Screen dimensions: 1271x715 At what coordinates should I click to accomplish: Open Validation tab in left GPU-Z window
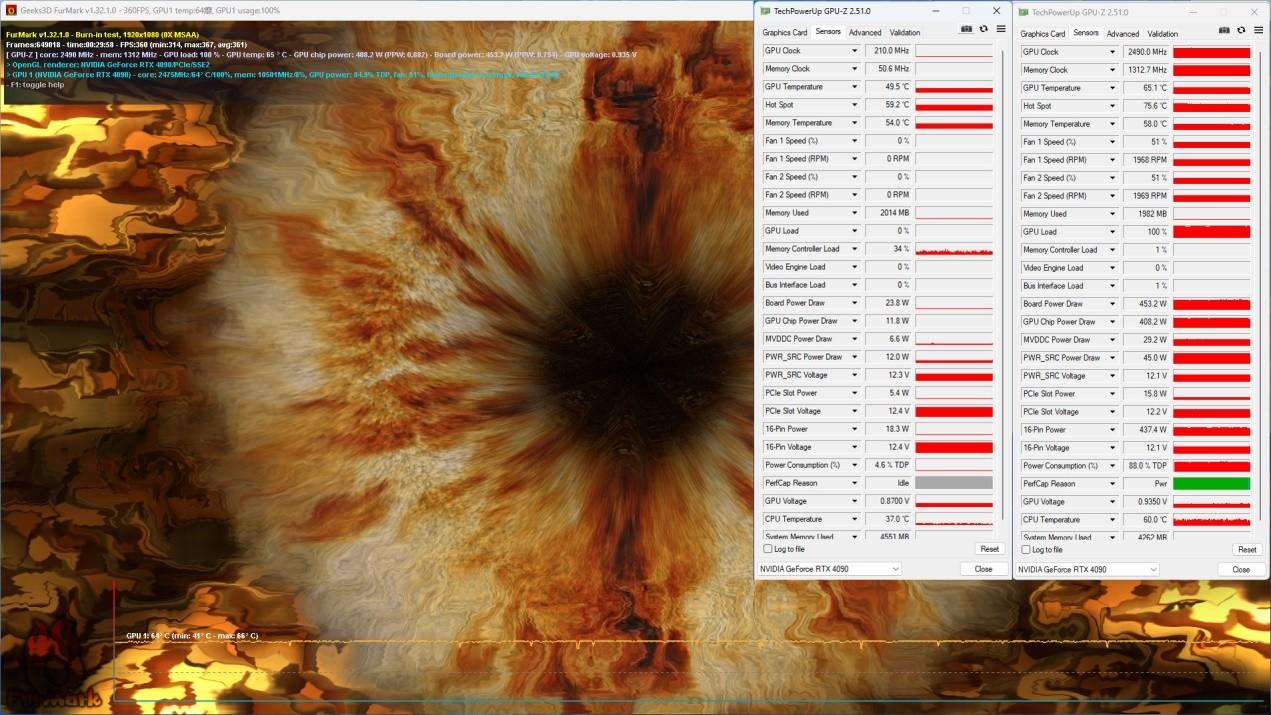coord(905,32)
